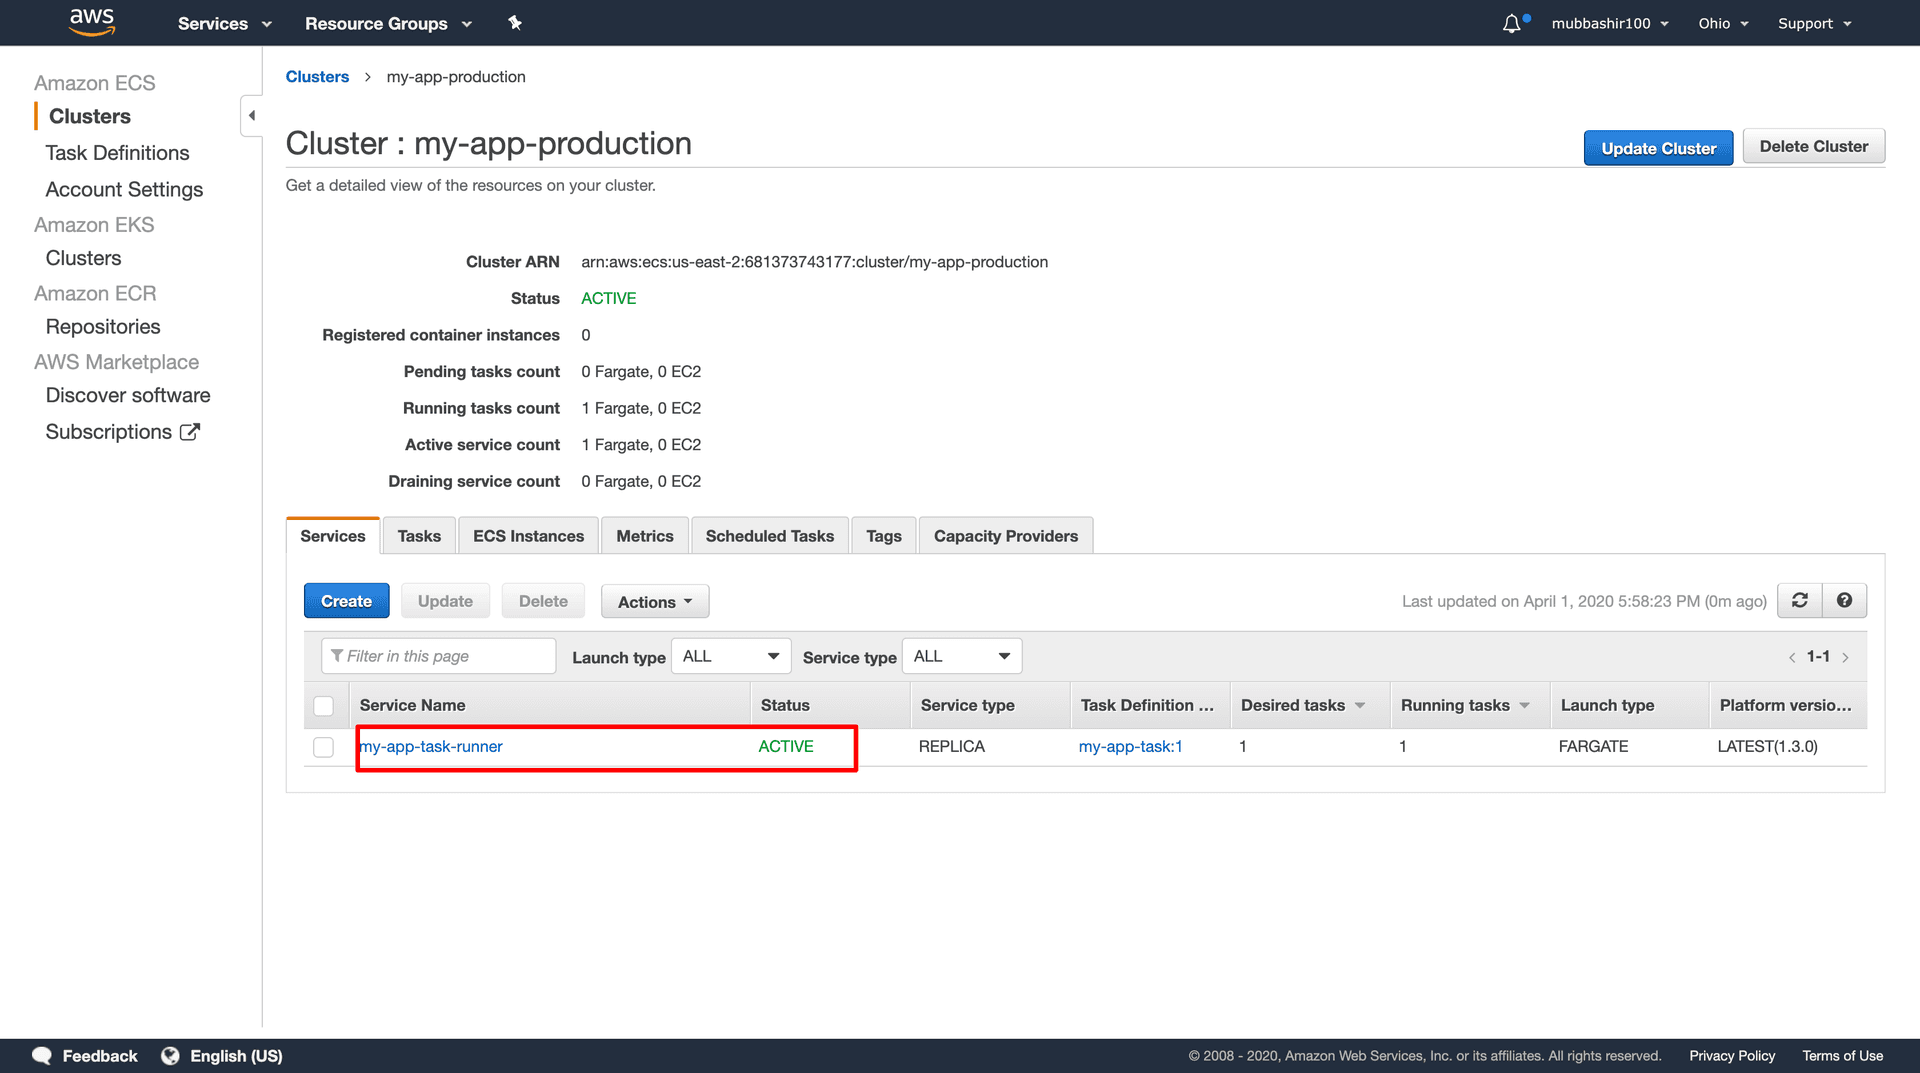Image resolution: width=1920 pixels, height=1073 pixels.
Task: Click the Feedback speech bubble icon
Action: 42,1056
